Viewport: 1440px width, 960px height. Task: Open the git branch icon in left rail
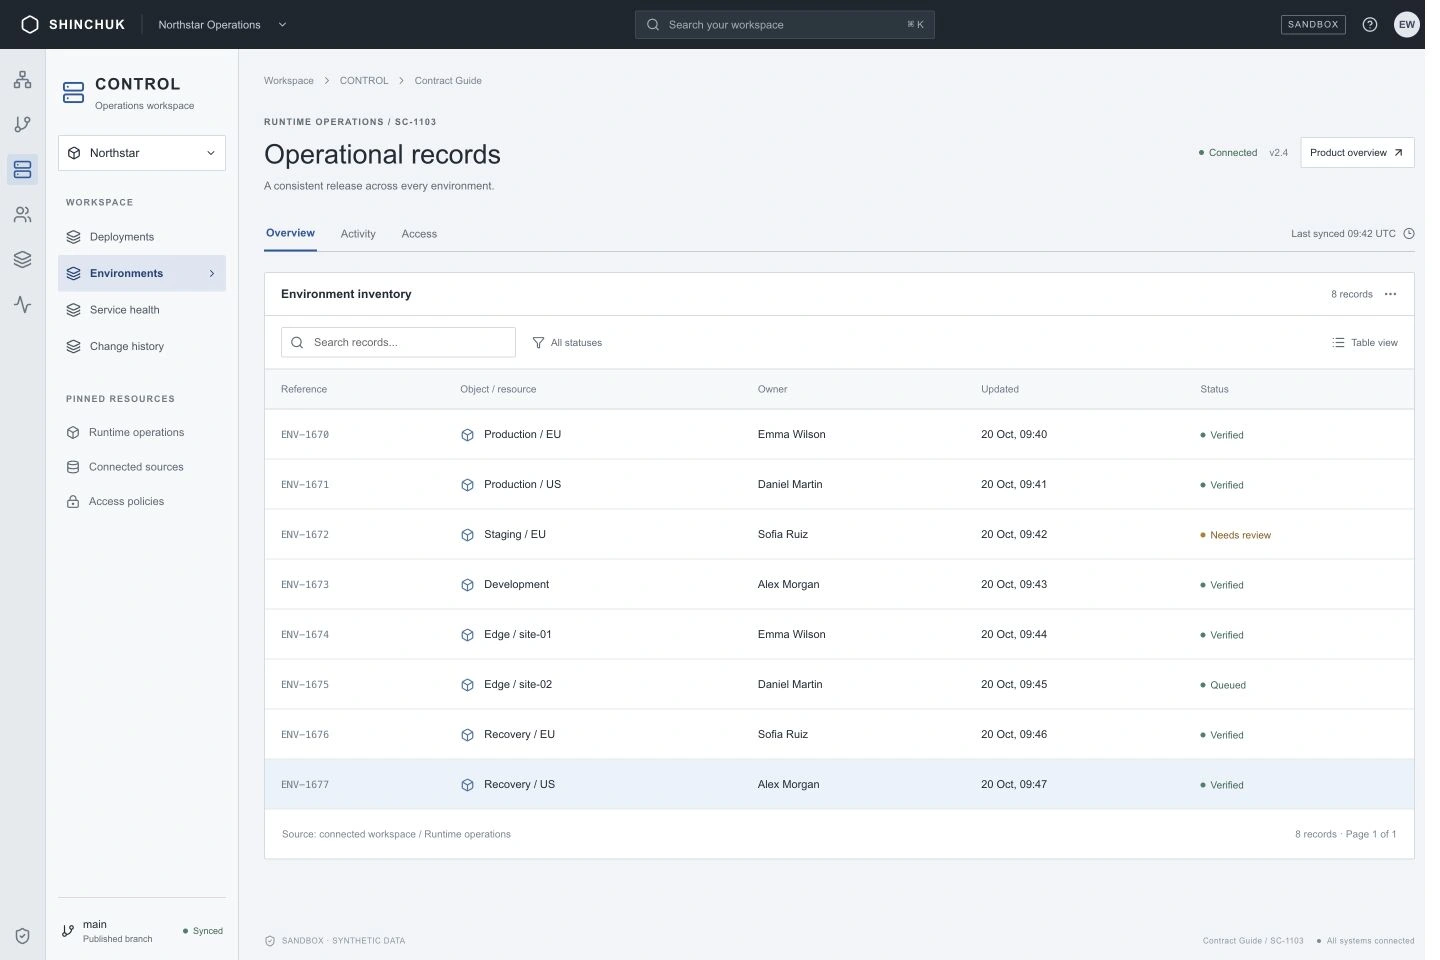[22, 125]
